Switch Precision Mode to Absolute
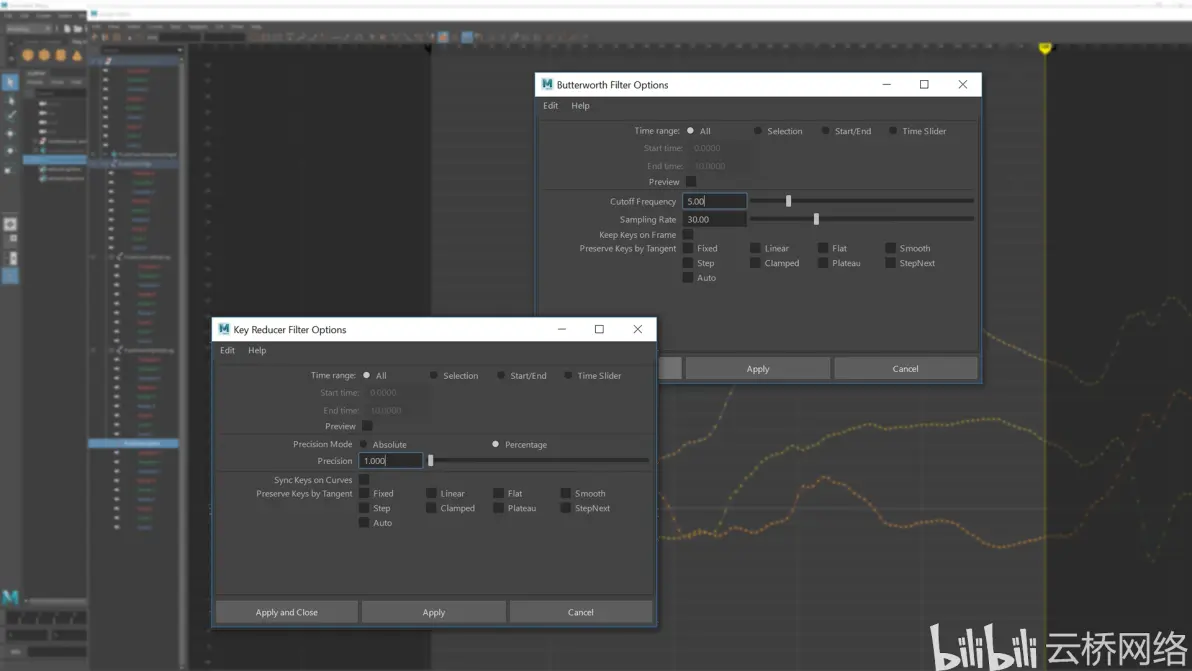 pos(363,445)
